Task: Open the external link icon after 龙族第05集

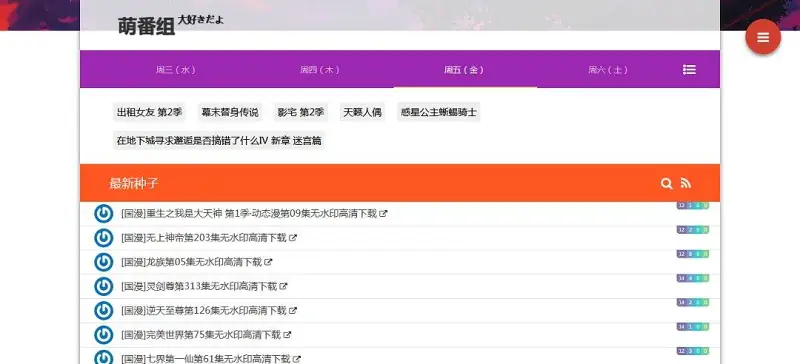Action: point(268,262)
